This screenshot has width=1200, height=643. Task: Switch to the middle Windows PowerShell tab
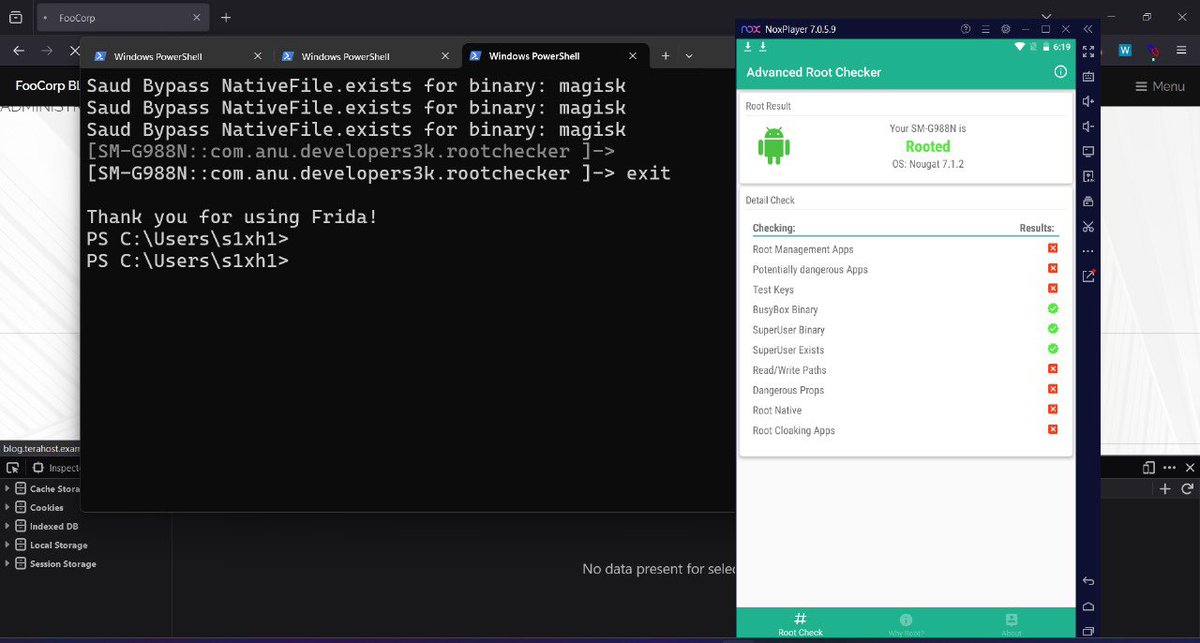tap(366, 56)
